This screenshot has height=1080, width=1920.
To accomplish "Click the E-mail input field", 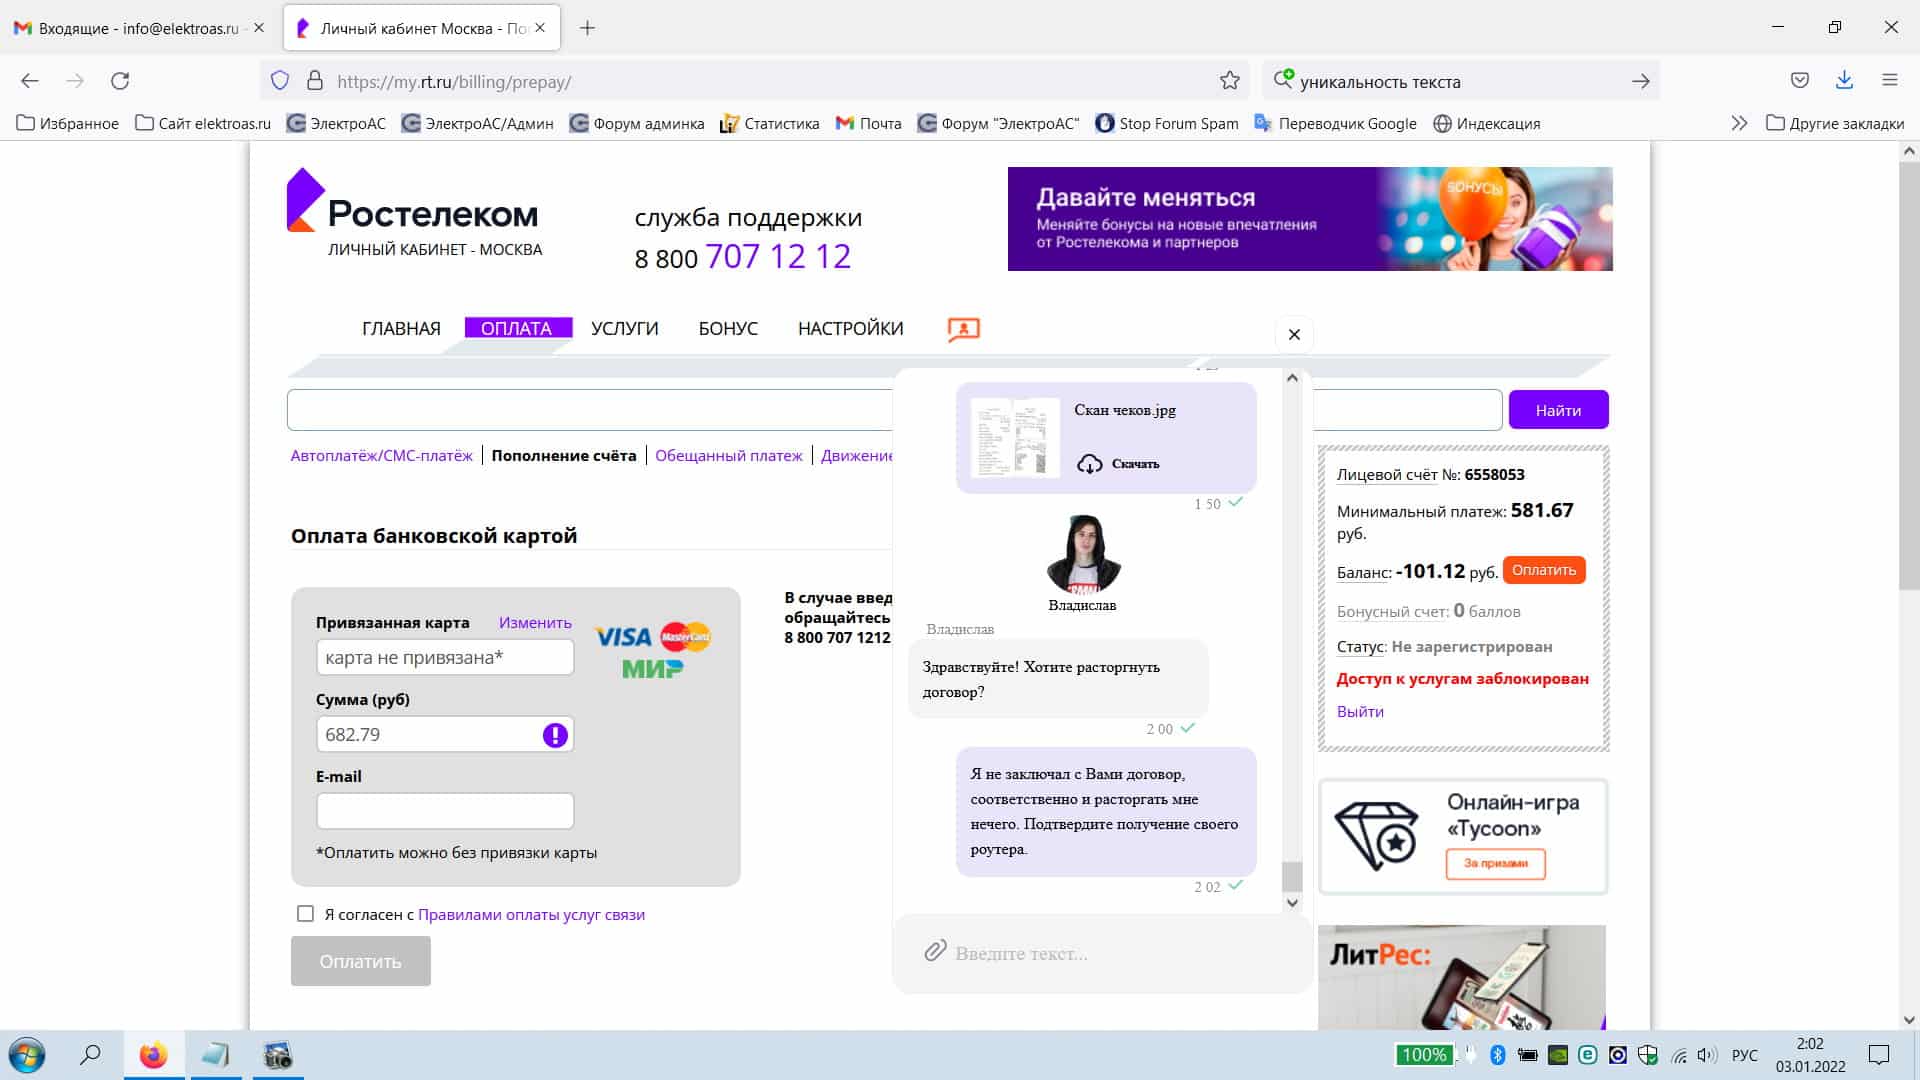I will [444, 810].
